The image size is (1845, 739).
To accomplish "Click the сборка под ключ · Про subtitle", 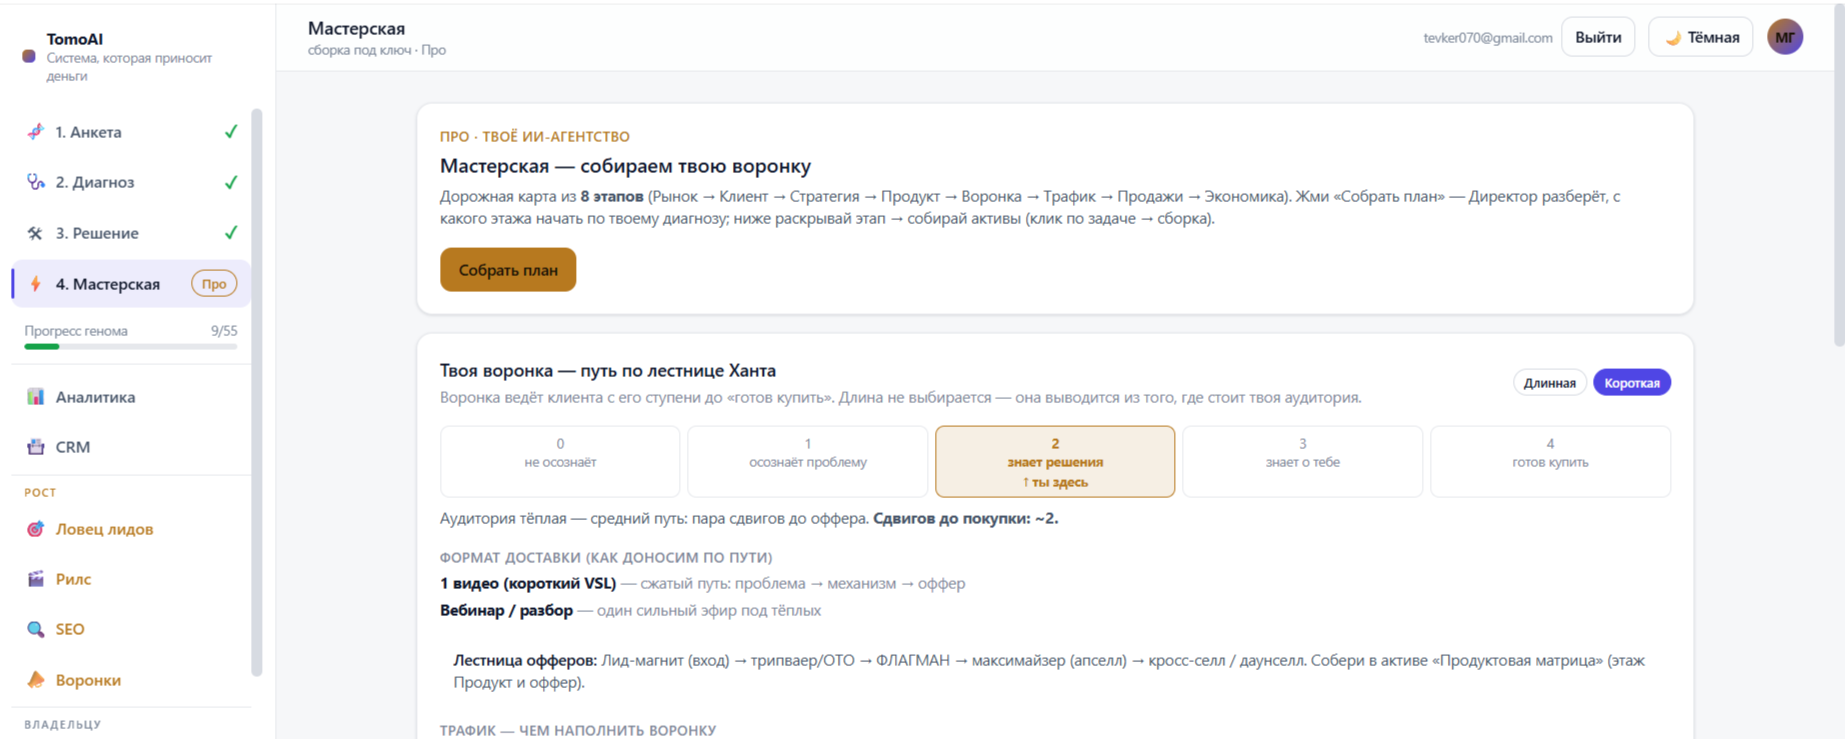I will coord(377,50).
